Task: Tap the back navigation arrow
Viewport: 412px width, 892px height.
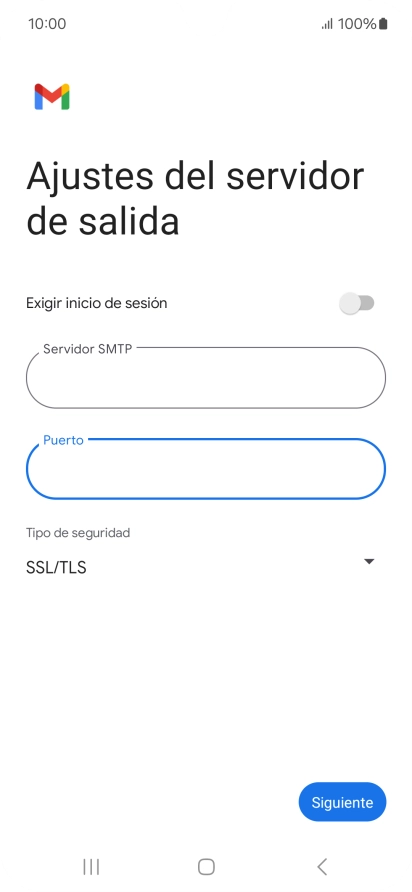Action: pyautogui.click(x=322, y=866)
